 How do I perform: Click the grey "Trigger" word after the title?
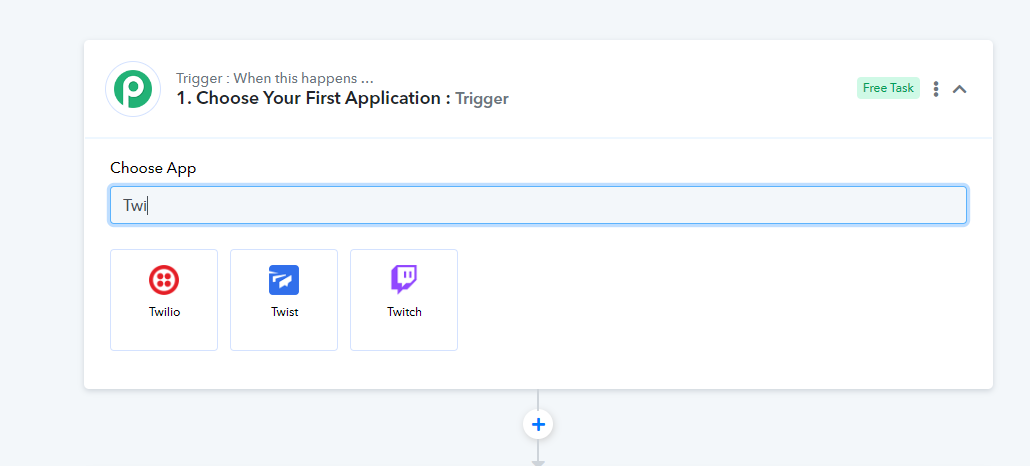pos(481,99)
